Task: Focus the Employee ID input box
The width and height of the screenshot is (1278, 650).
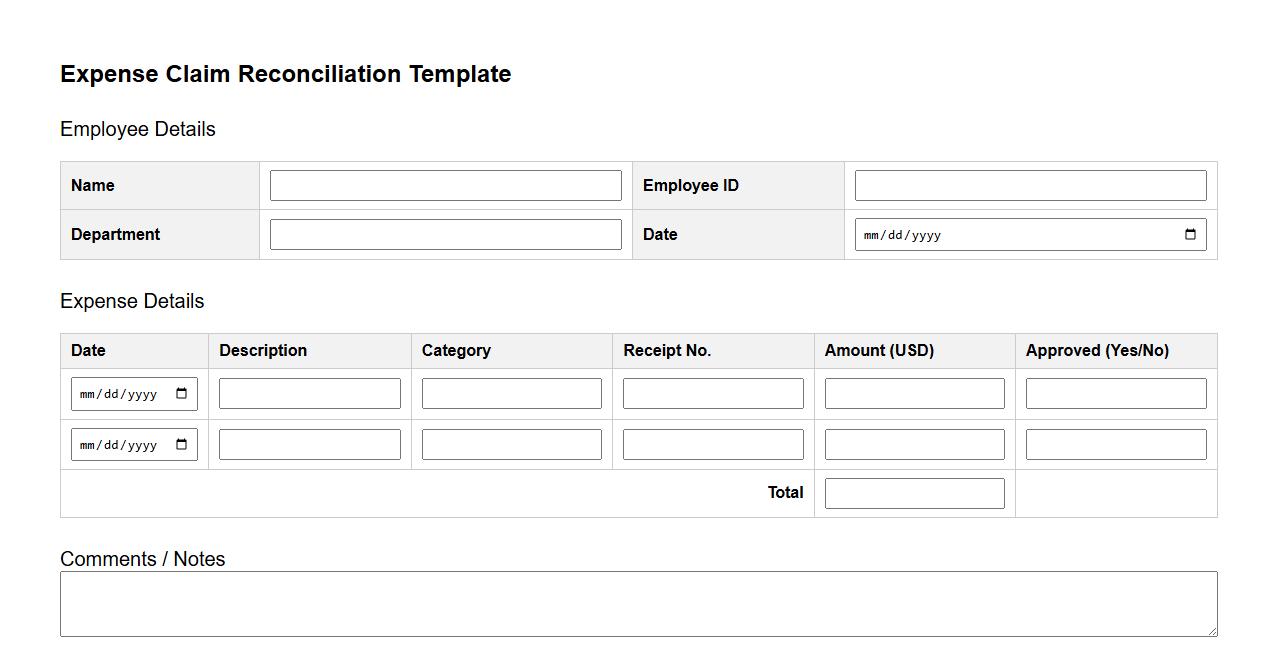Action: tap(1030, 186)
